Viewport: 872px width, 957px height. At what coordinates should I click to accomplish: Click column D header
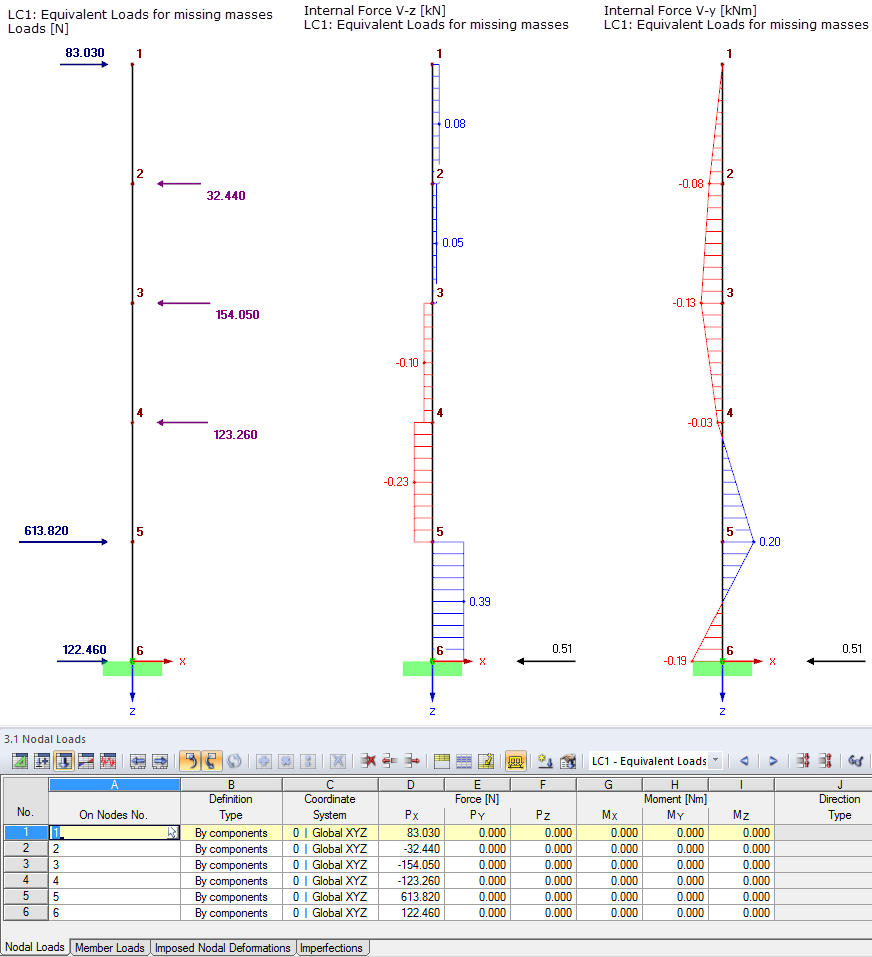point(411,785)
